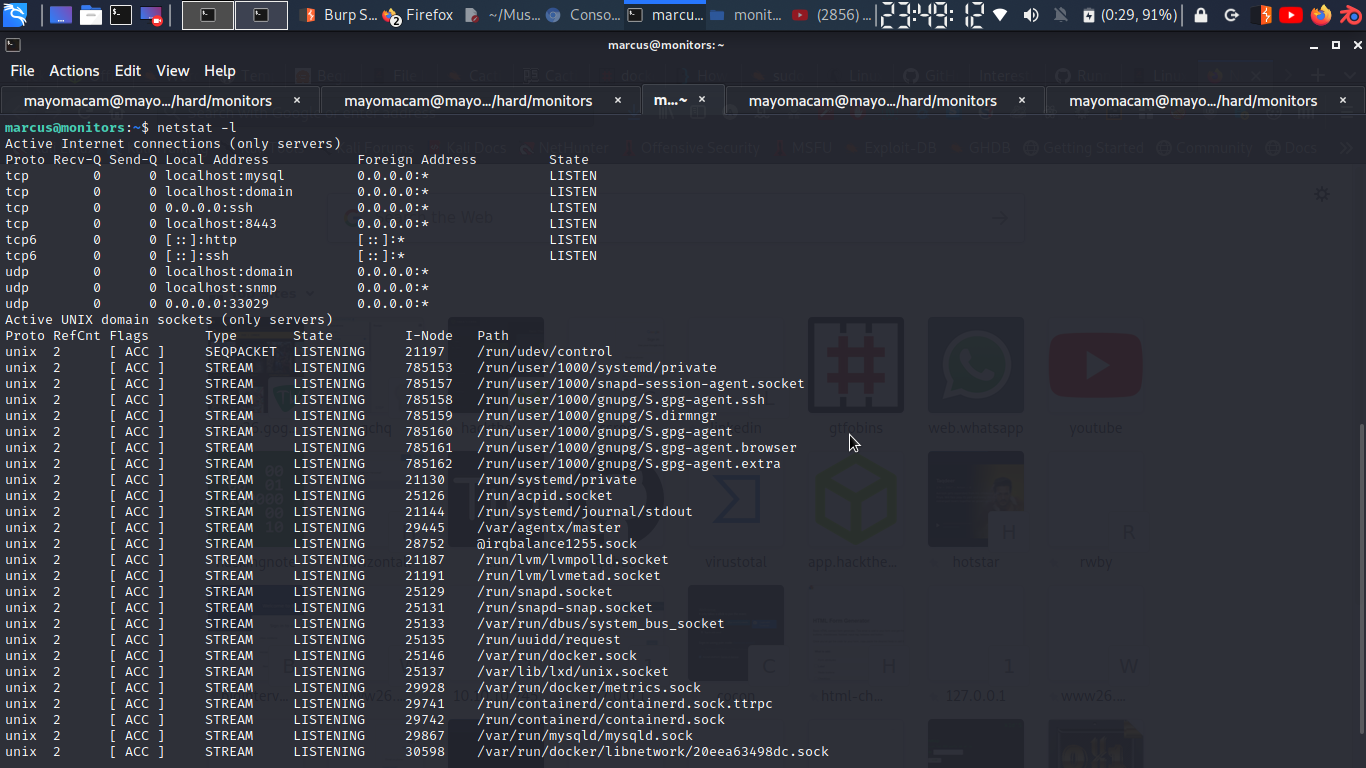
Task: Click the 'SEQPACKET' socket type text
Action: (x=241, y=352)
